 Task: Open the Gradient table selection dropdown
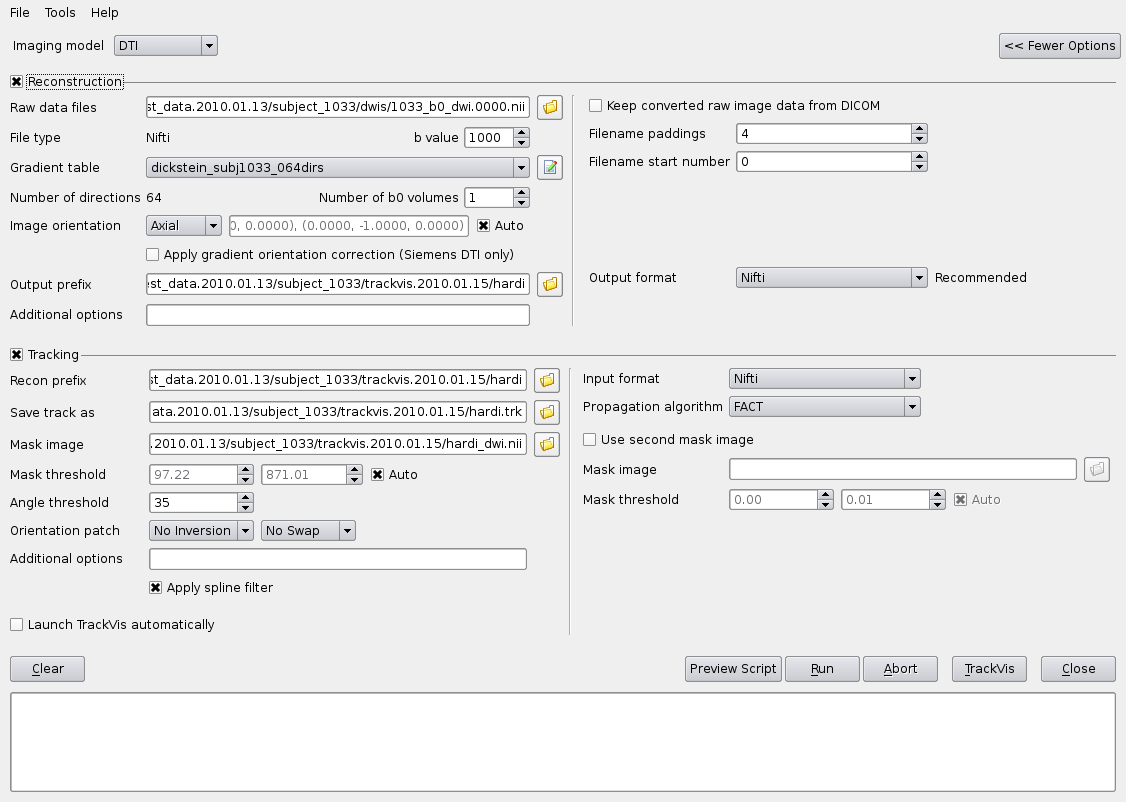point(337,167)
